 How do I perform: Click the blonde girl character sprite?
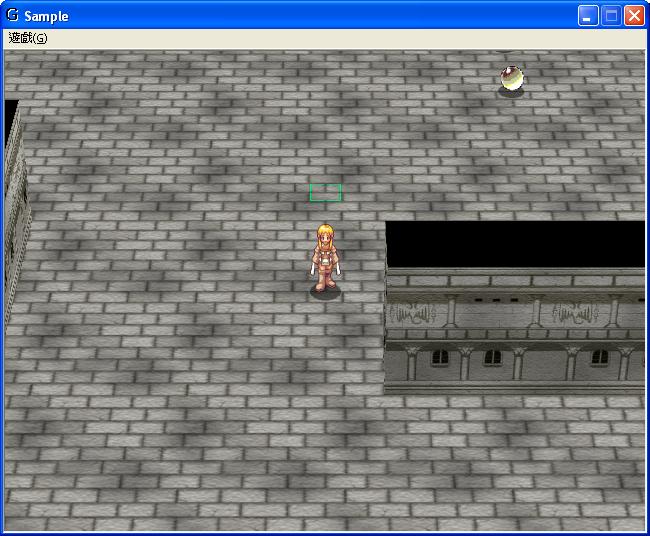(325, 258)
